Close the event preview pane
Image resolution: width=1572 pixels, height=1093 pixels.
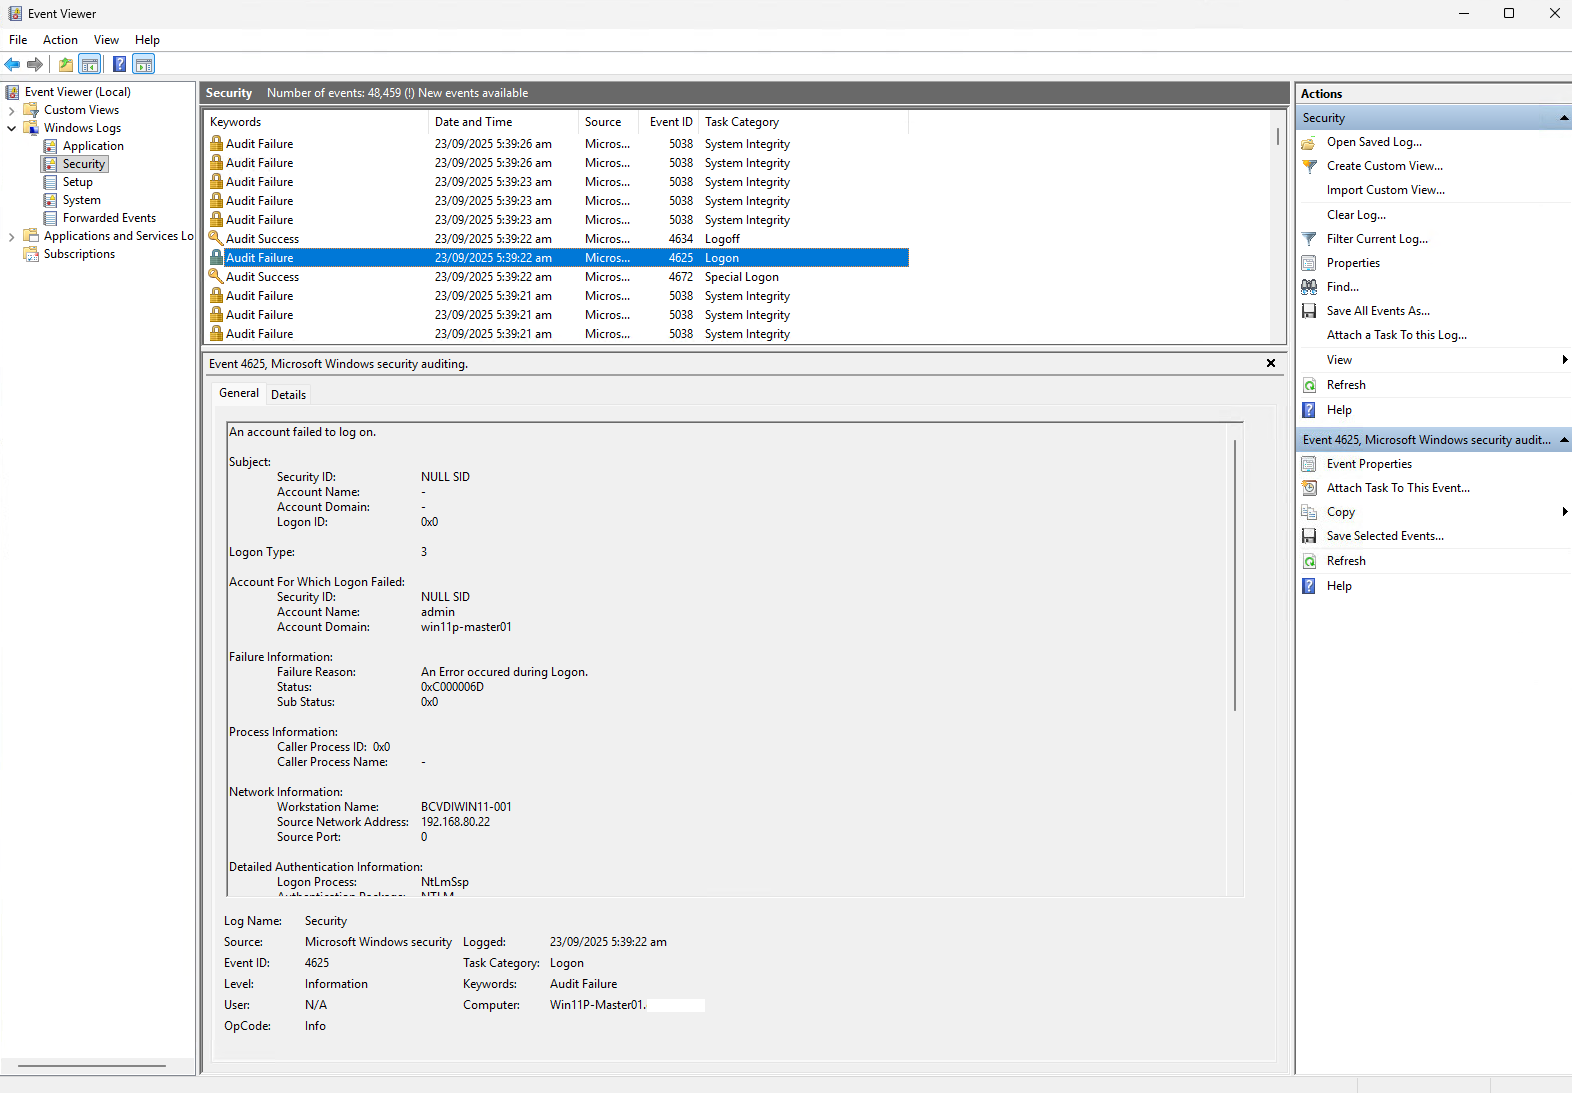pyautogui.click(x=1271, y=363)
